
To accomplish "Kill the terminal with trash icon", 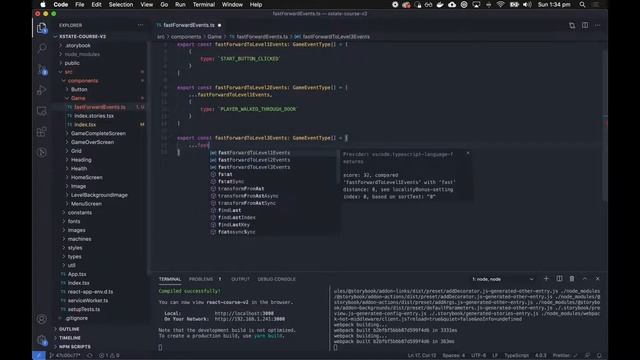I will pyautogui.click(x=572, y=279).
